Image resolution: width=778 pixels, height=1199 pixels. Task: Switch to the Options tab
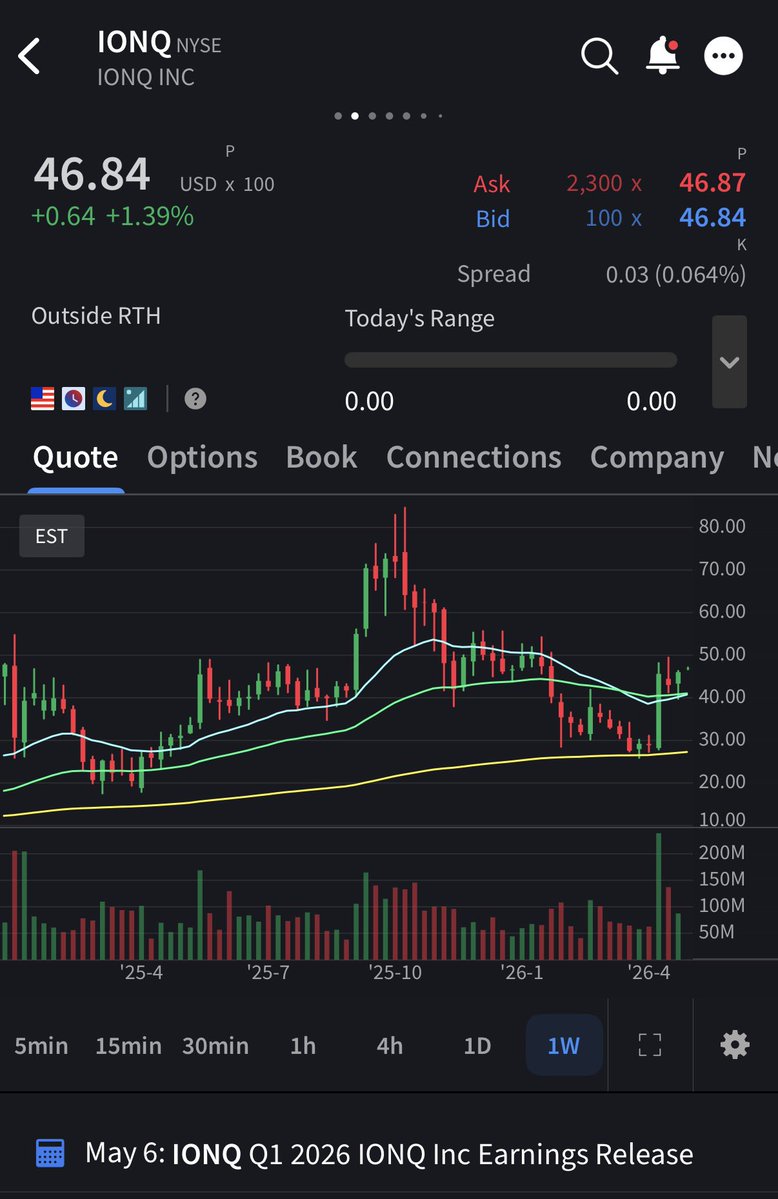tap(202, 457)
